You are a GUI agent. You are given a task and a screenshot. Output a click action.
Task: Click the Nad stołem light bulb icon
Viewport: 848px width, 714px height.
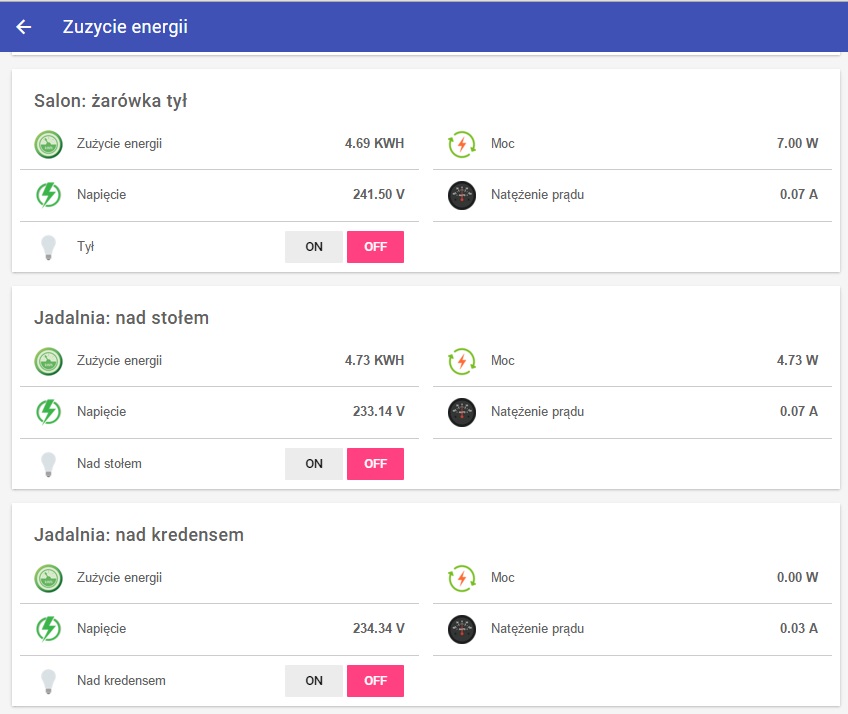coord(48,464)
